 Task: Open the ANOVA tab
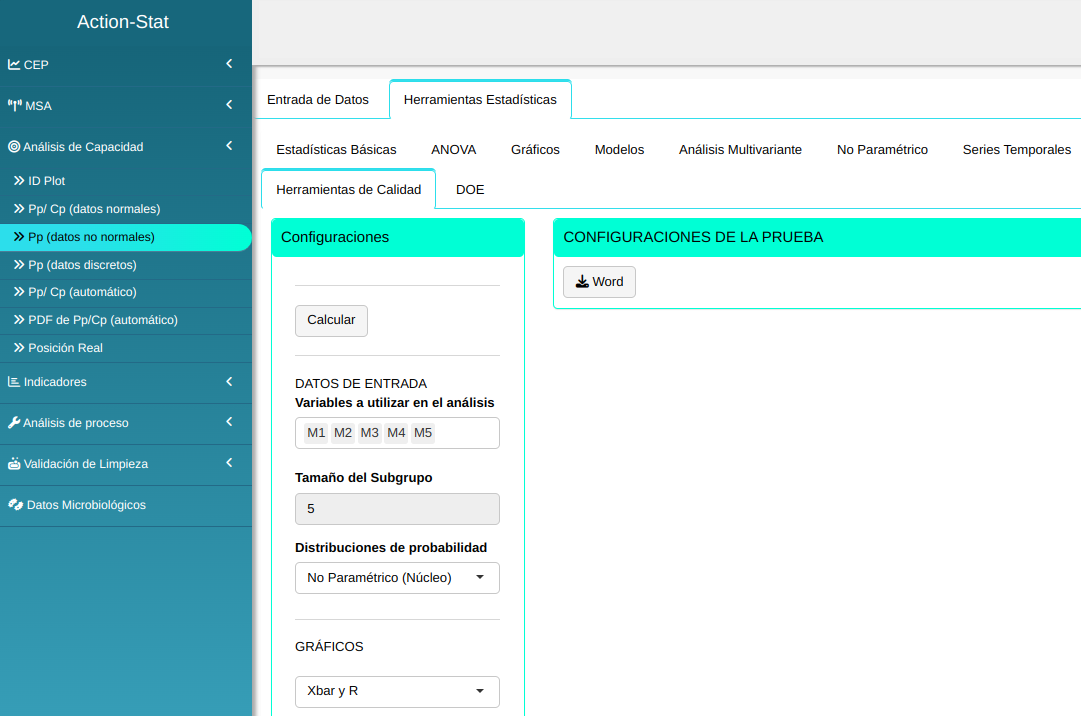point(453,150)
